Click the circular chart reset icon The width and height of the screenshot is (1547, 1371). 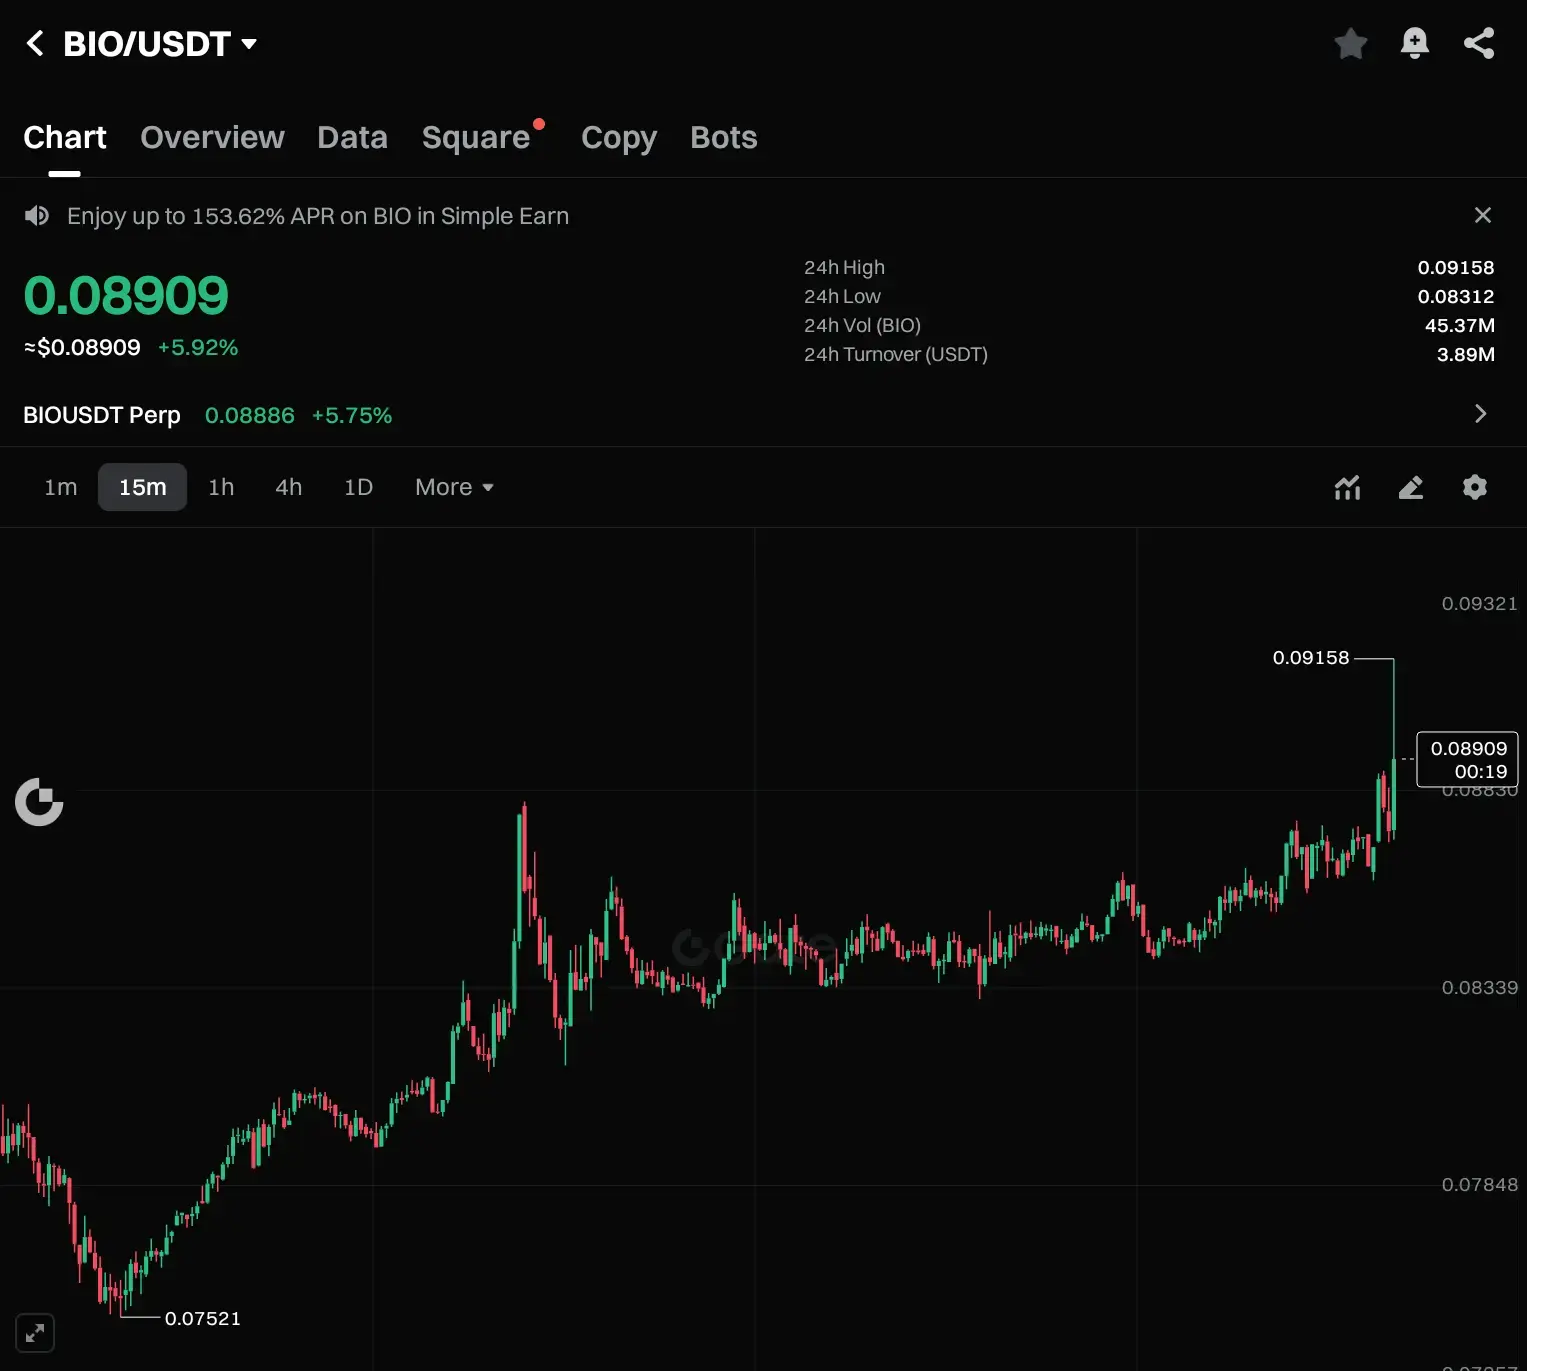tap(39, 802)
